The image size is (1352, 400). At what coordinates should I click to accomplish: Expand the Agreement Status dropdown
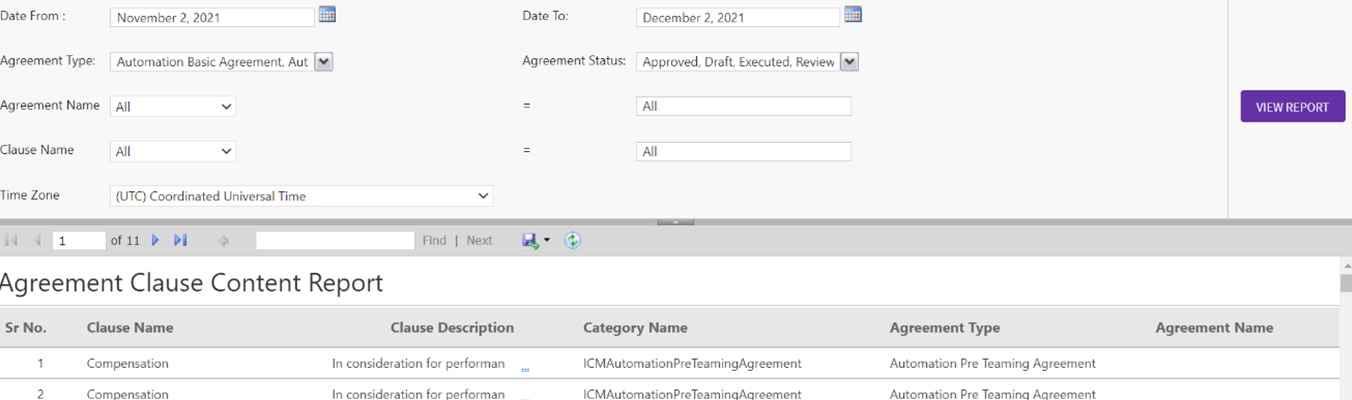click(x=848, y=62)
